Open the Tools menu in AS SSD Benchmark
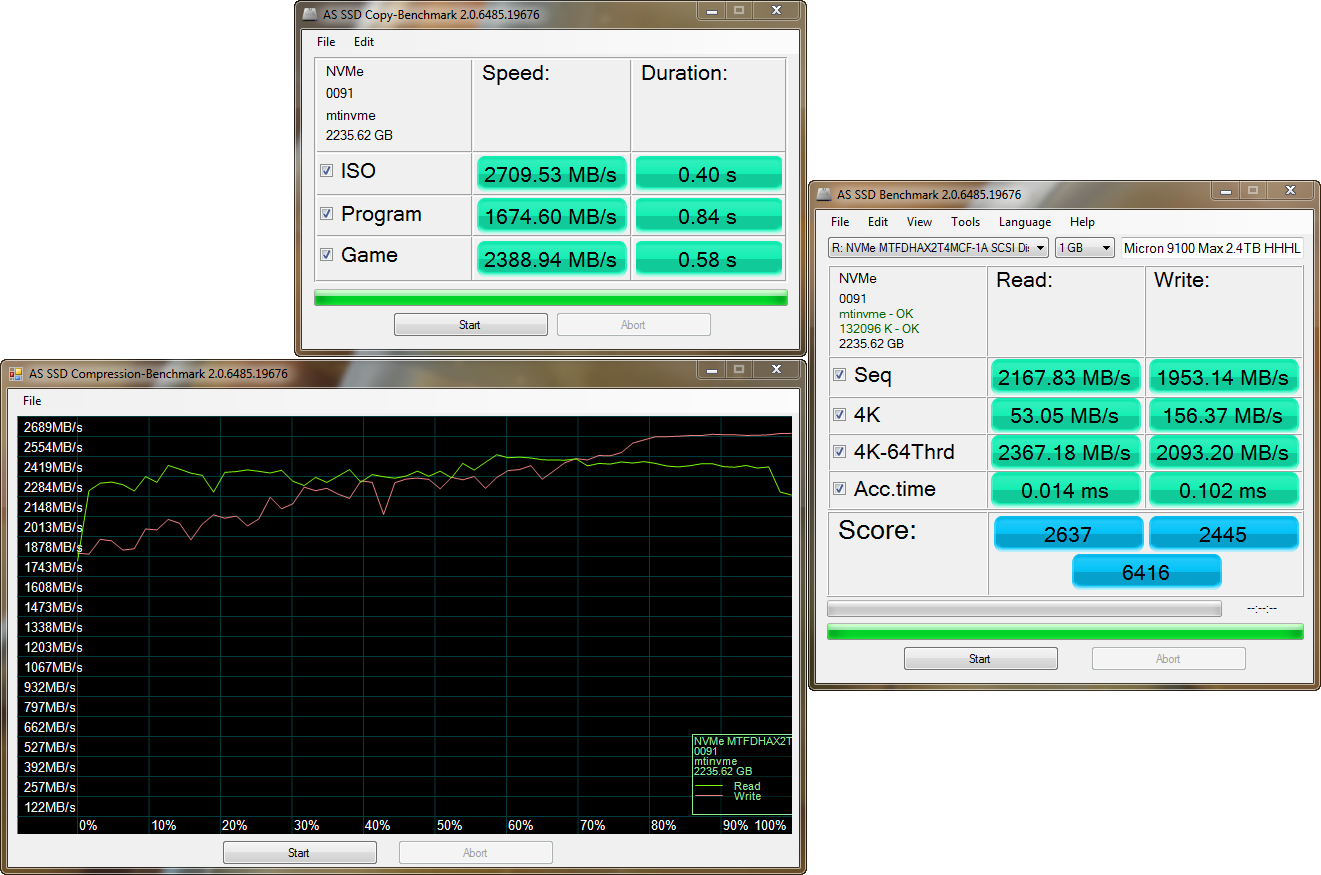The image size is (1321, 875). pyautogui.click(x=965, y=222)
